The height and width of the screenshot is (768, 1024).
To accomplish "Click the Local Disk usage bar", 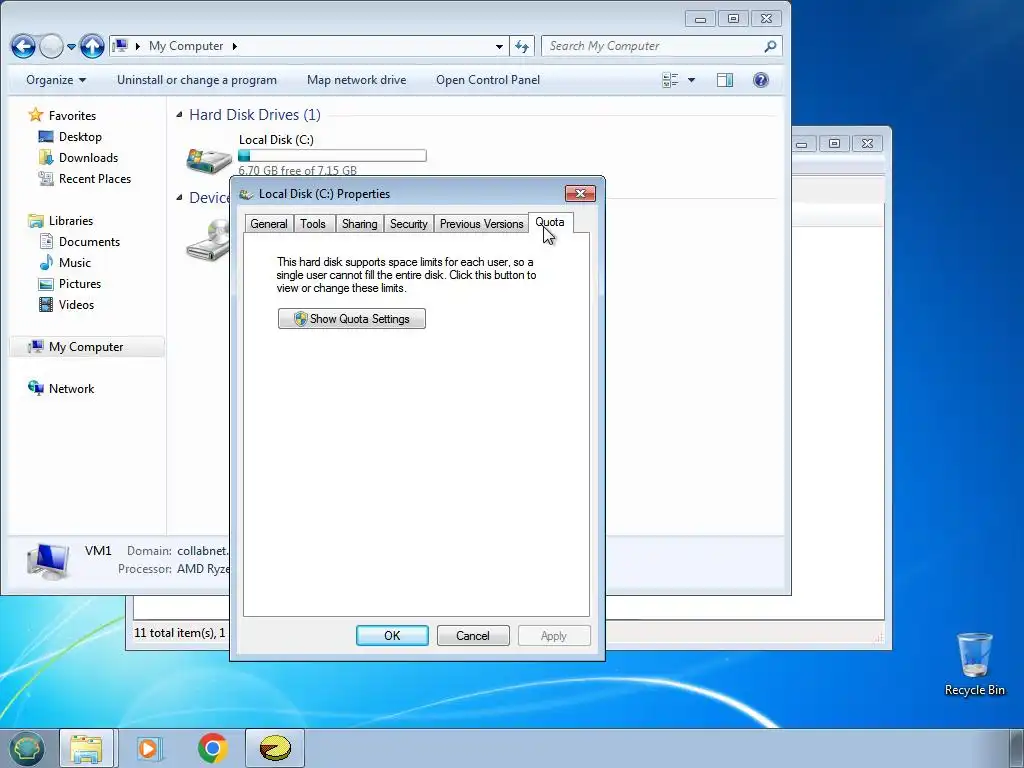I will (x=332, y=155).
